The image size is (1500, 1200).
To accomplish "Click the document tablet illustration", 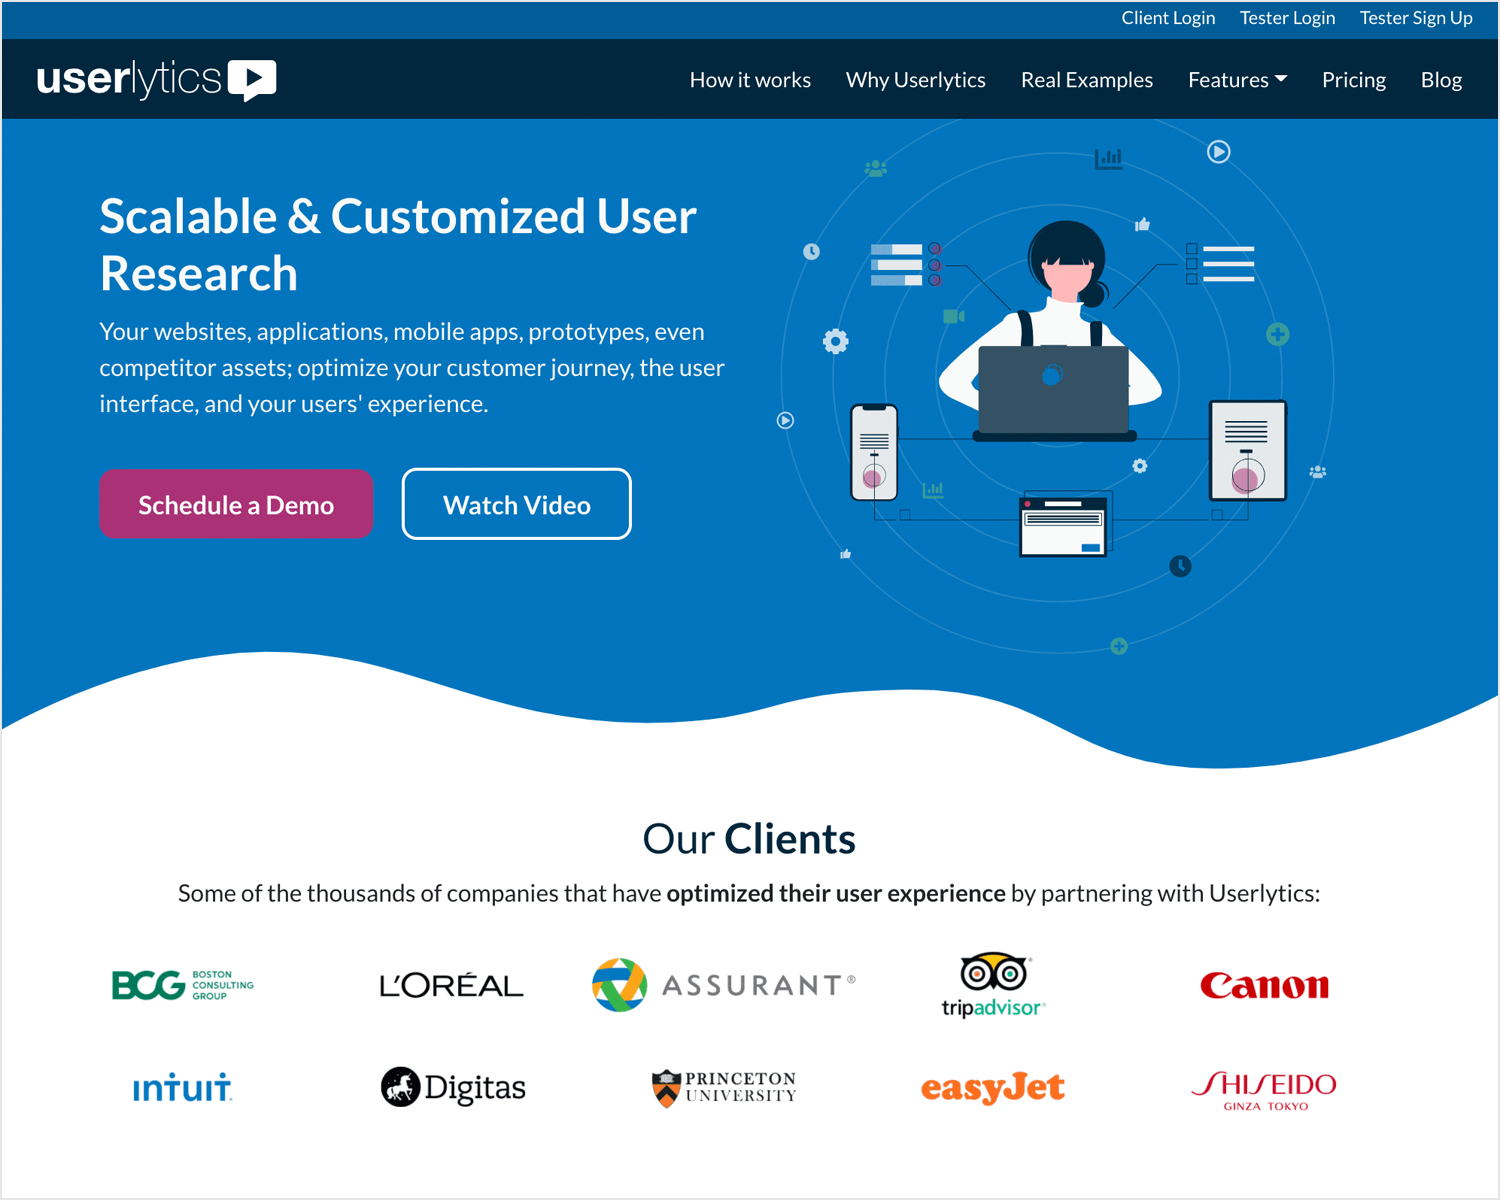I will (x=1247, y=450).
